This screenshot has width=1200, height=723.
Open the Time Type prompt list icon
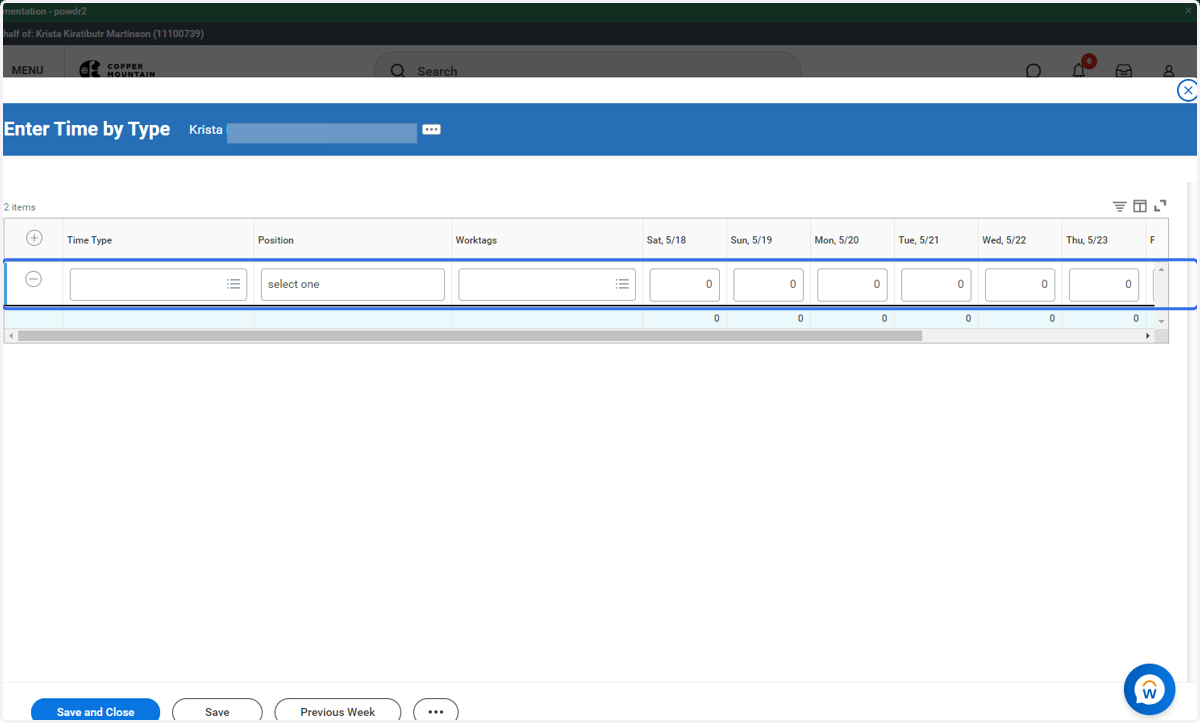(233, 284)
